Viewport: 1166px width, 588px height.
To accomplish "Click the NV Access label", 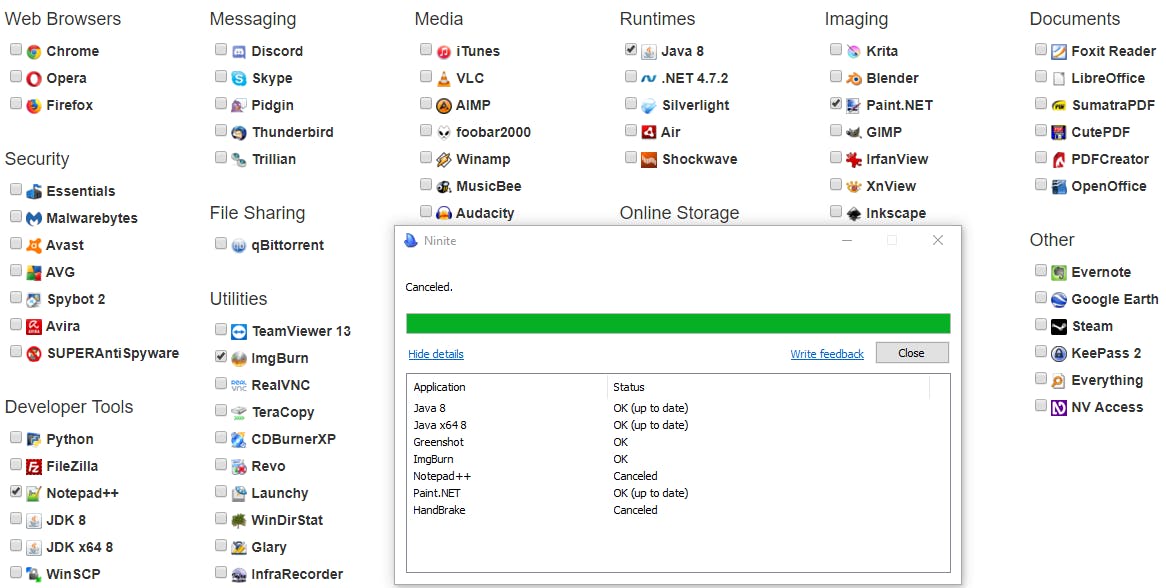I will point(1107,407).
